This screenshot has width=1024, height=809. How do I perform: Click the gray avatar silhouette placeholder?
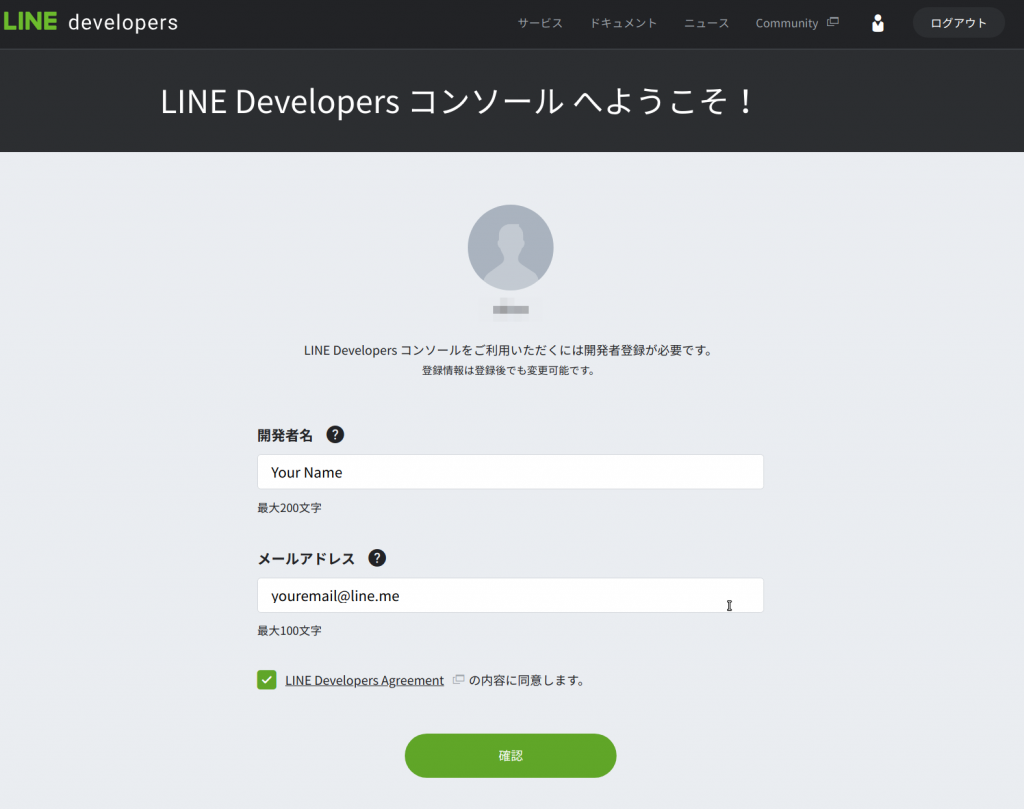pos(510,247)
